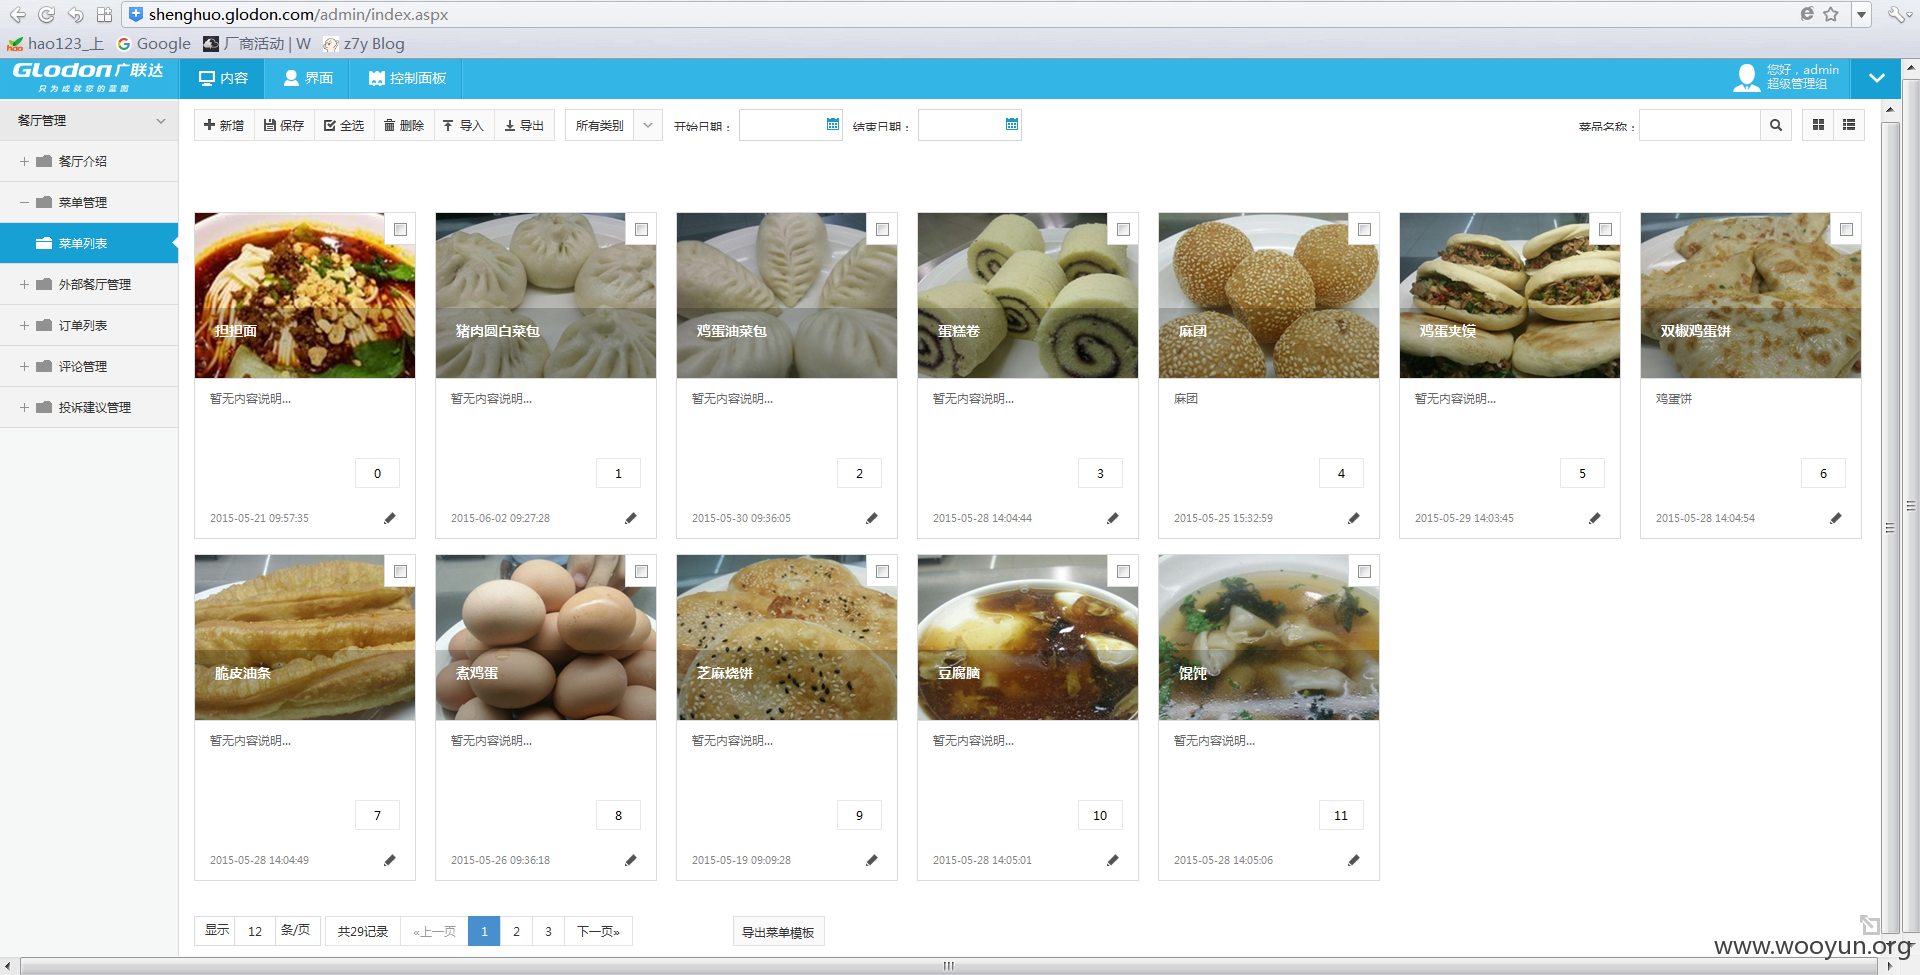Click the pencil edit icon on 担担面 card
Viewport: 1920px width, 975px height.
pos(390,518)
